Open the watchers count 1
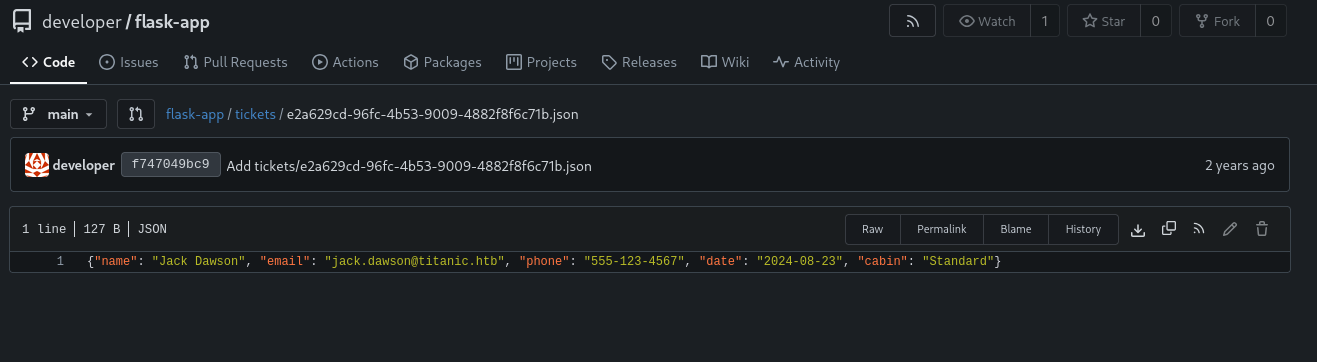This screenshot has width=1317, height=362. coord(1044,21)
